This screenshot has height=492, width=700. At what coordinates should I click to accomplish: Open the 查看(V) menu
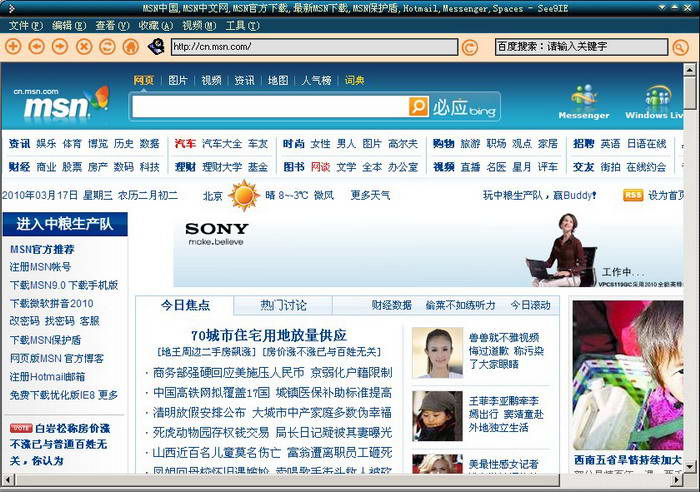(x=112, y=26)
